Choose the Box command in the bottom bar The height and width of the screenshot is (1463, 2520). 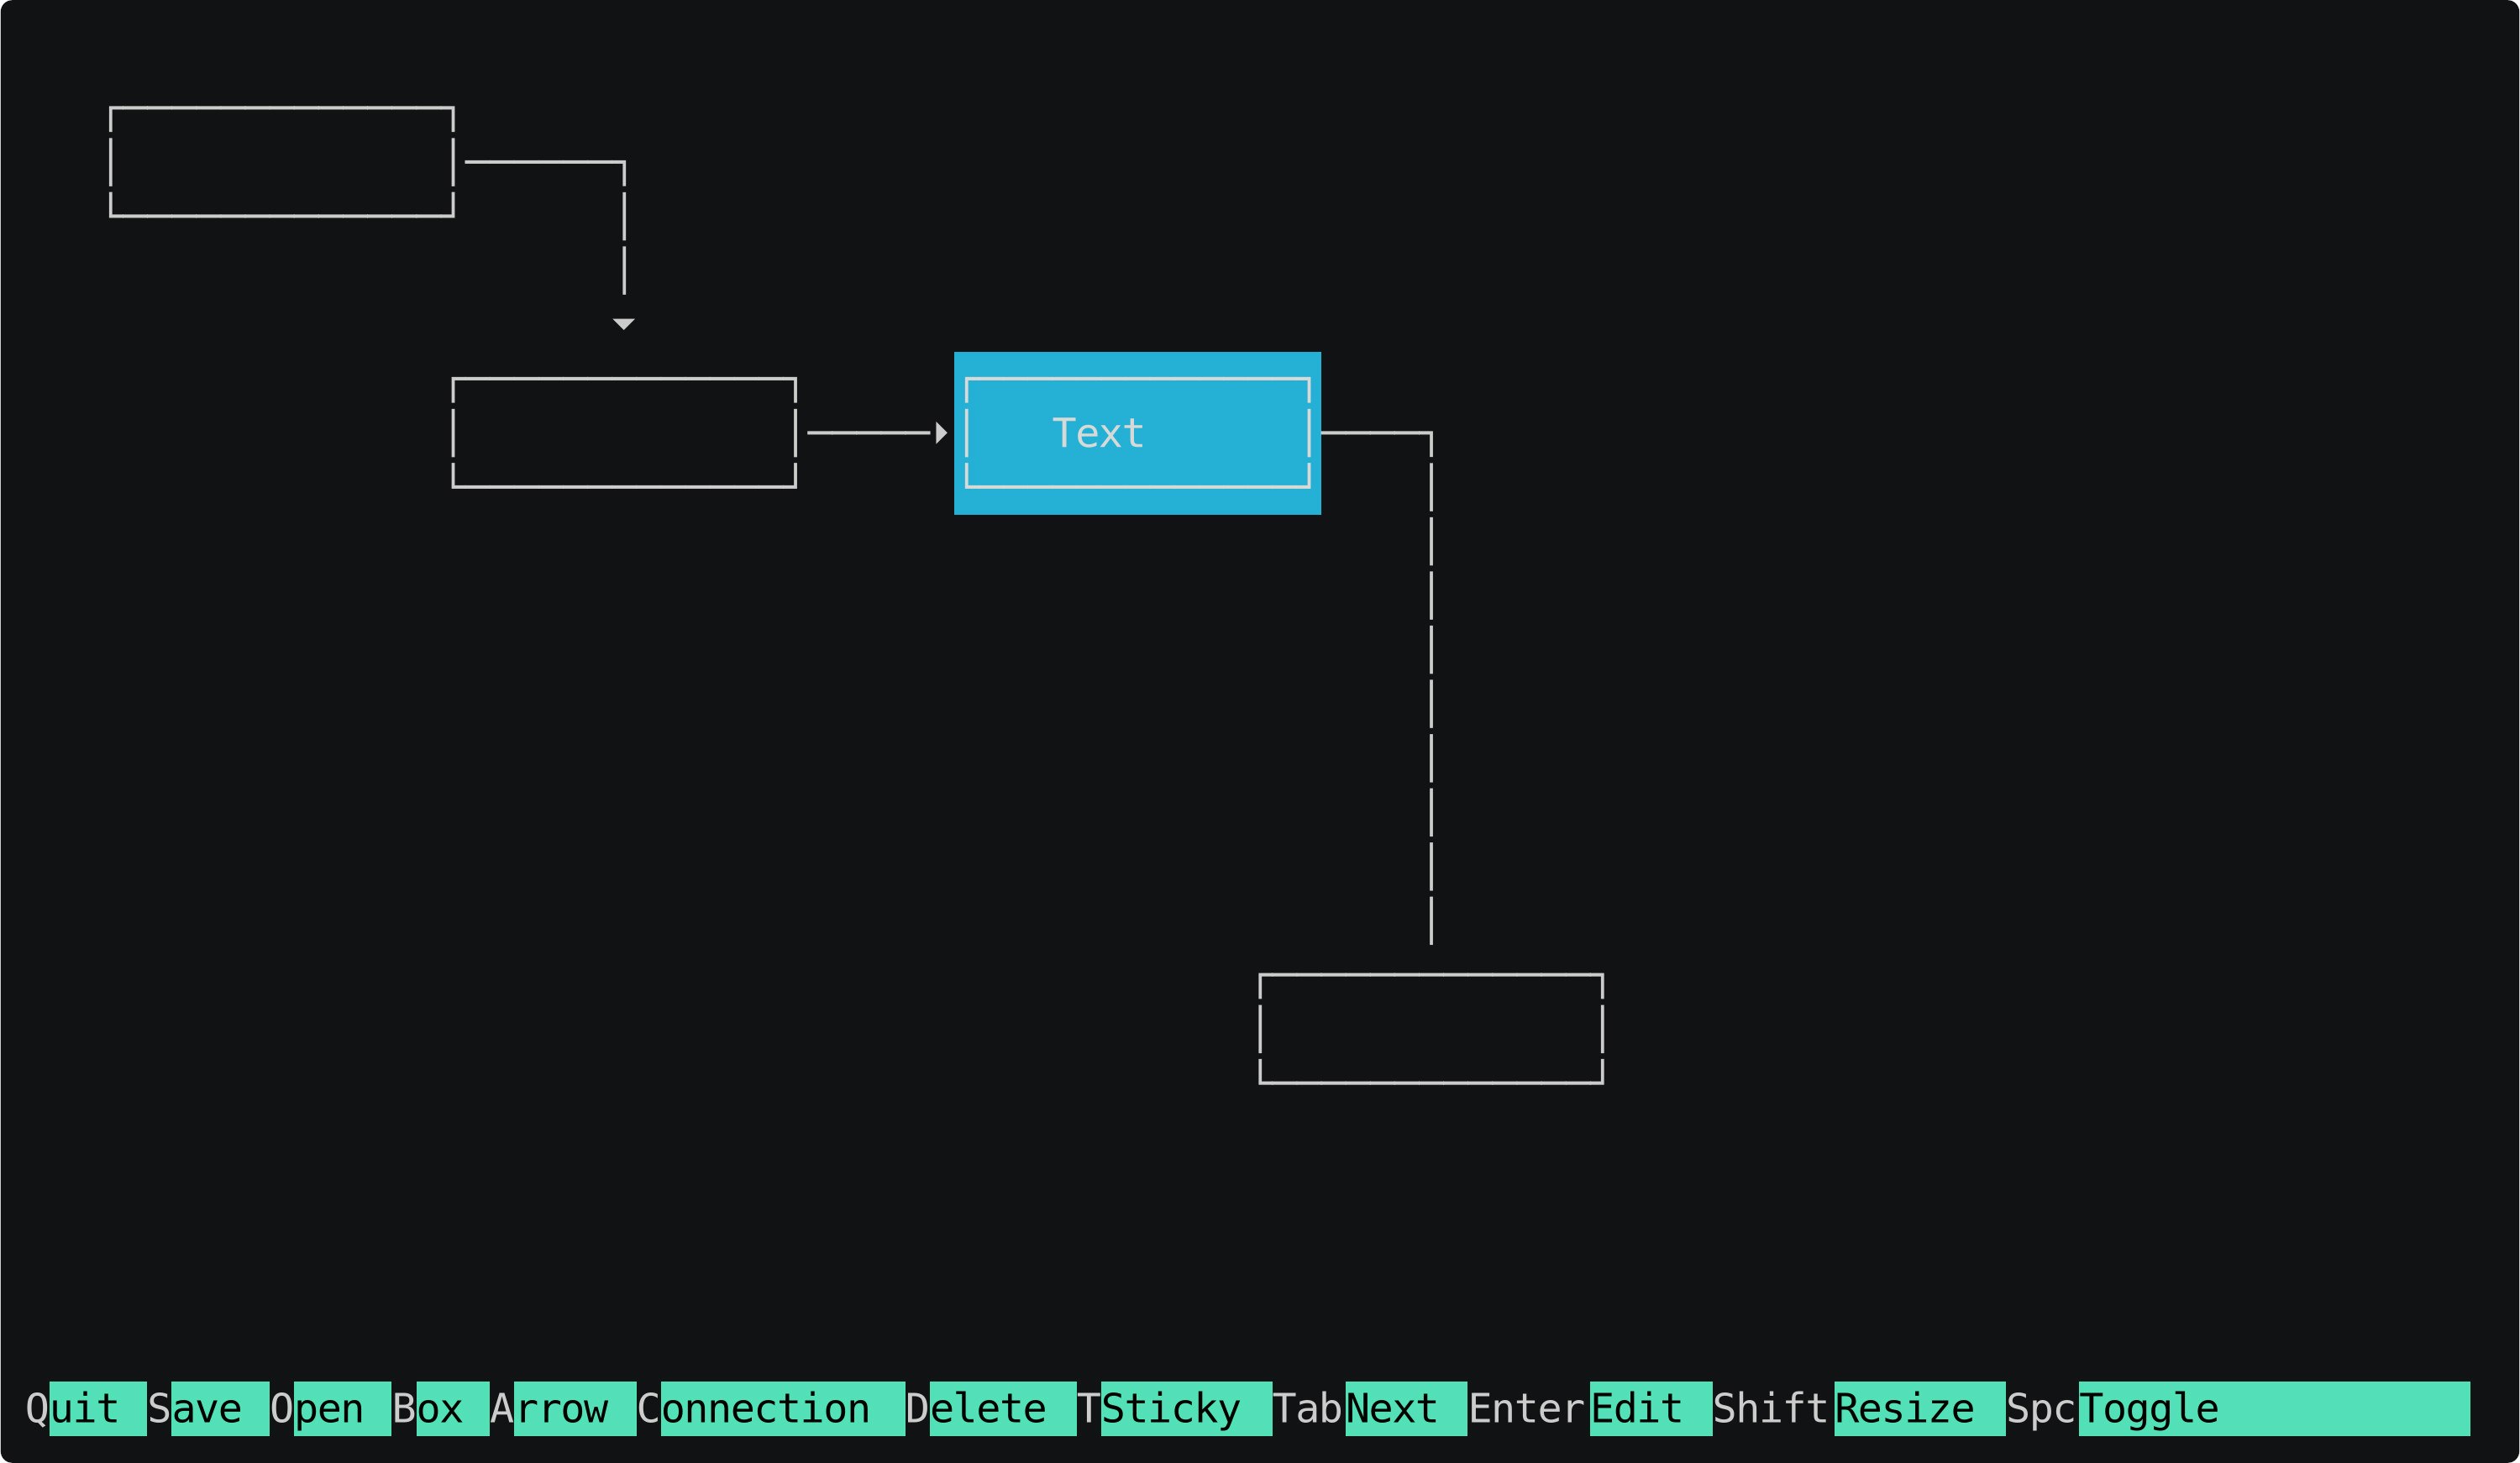point(440,1408)
